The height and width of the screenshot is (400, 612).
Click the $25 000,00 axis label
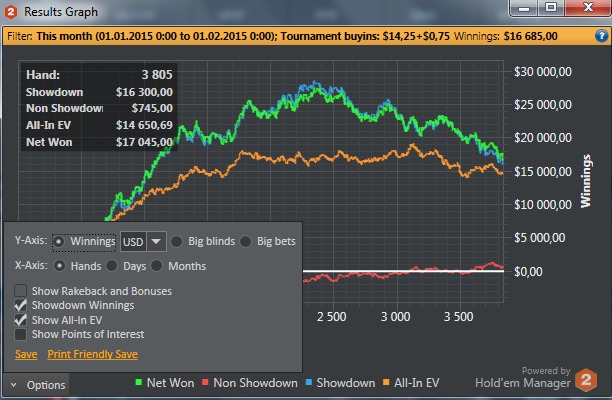click(x=543, y=105)
